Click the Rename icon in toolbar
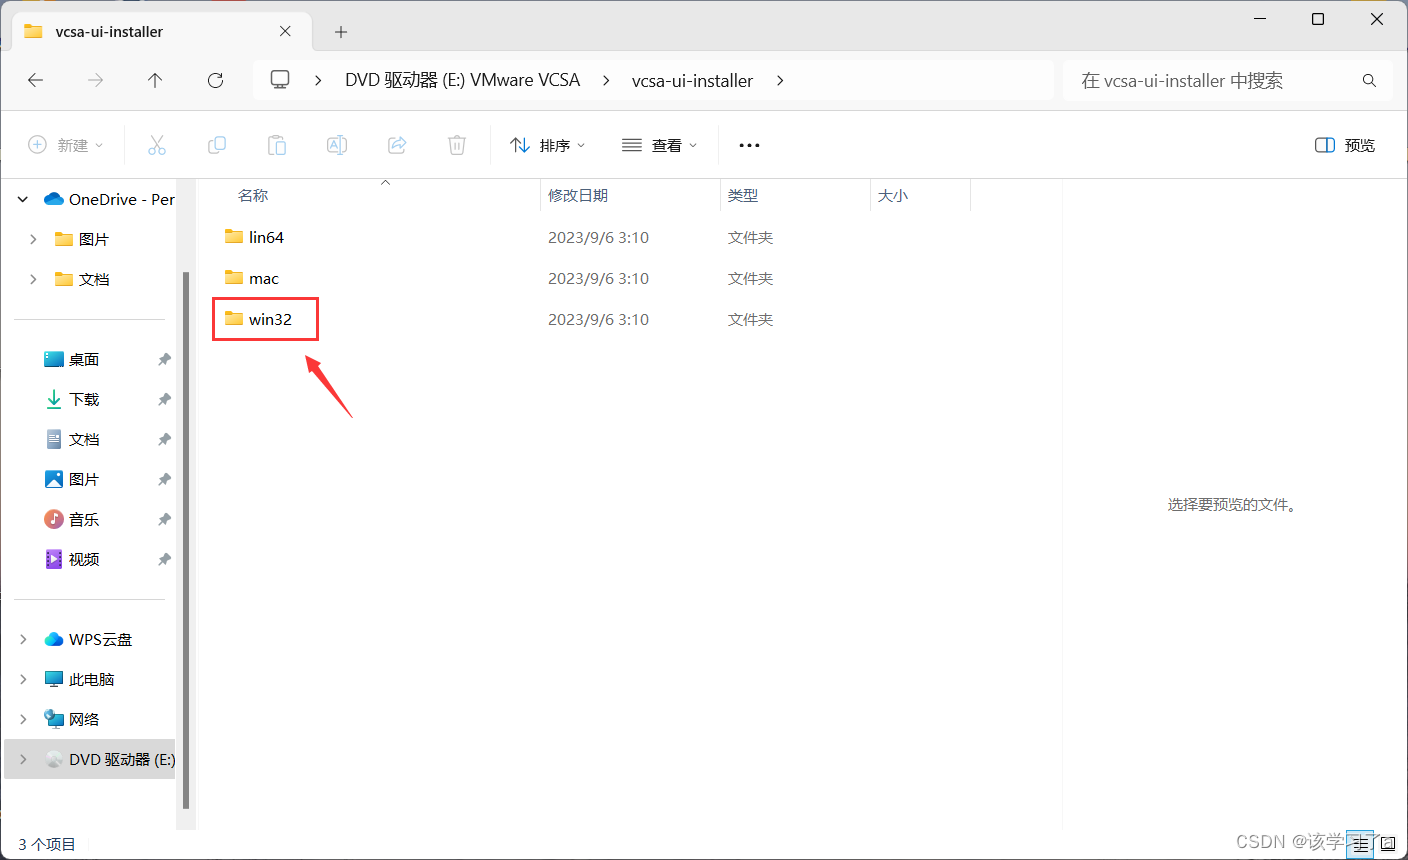The height and width of the screenshot is (860, 1408). click(x=337, y=145)
